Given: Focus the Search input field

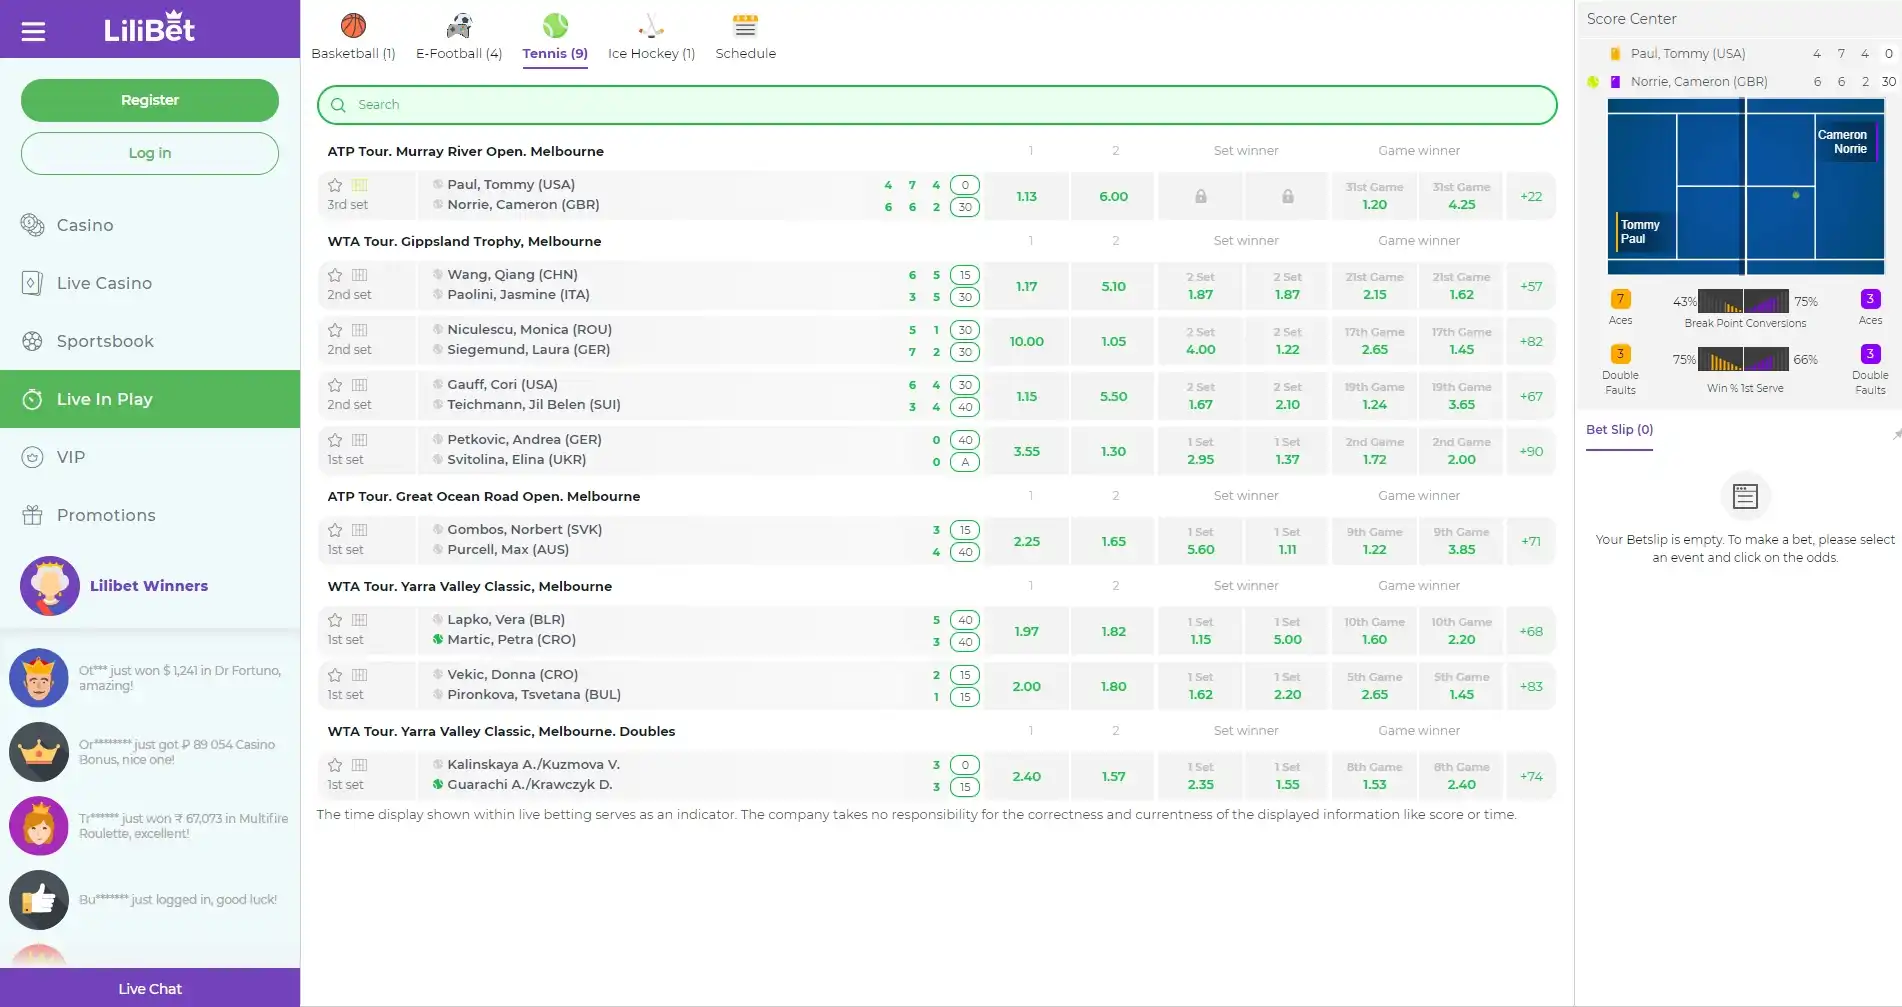Looking at the screenshot, I should [x=937, y=105].
